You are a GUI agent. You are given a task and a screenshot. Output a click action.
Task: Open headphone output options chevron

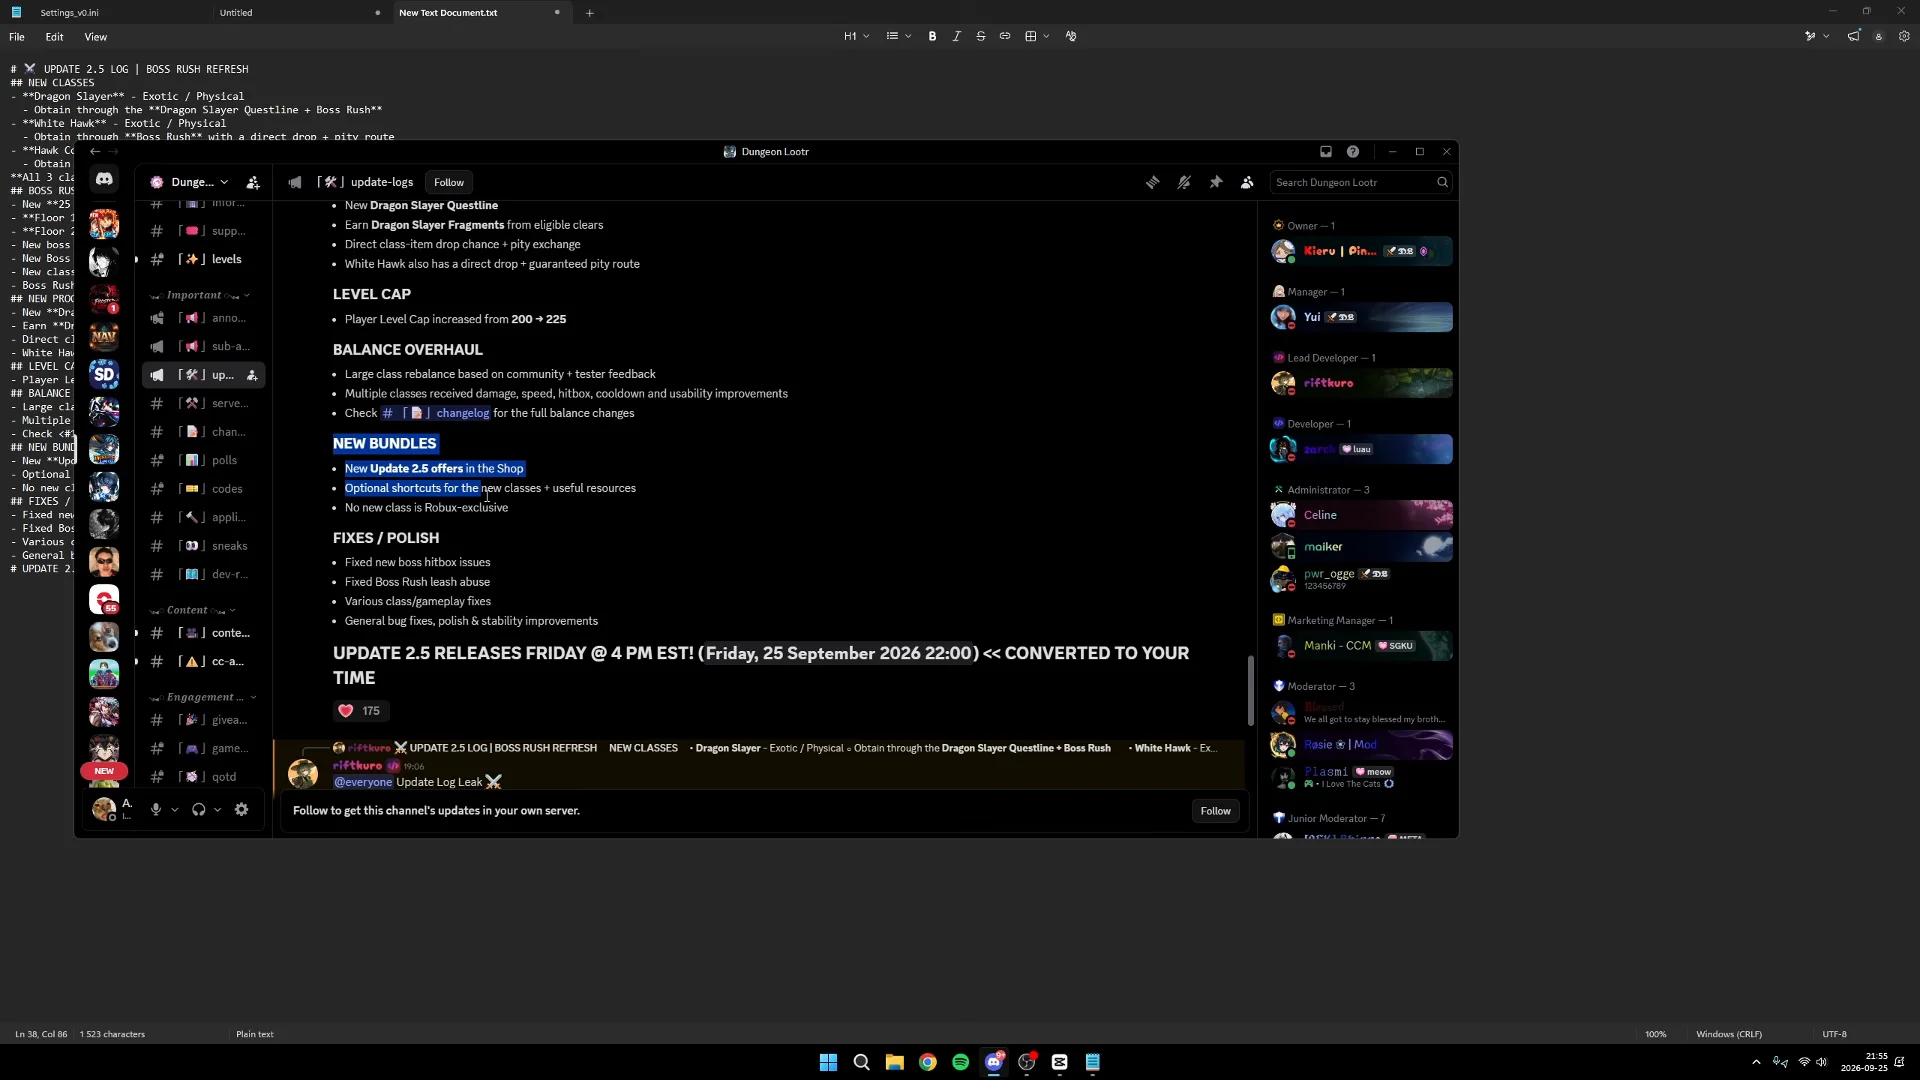click(x=217, y=810)
